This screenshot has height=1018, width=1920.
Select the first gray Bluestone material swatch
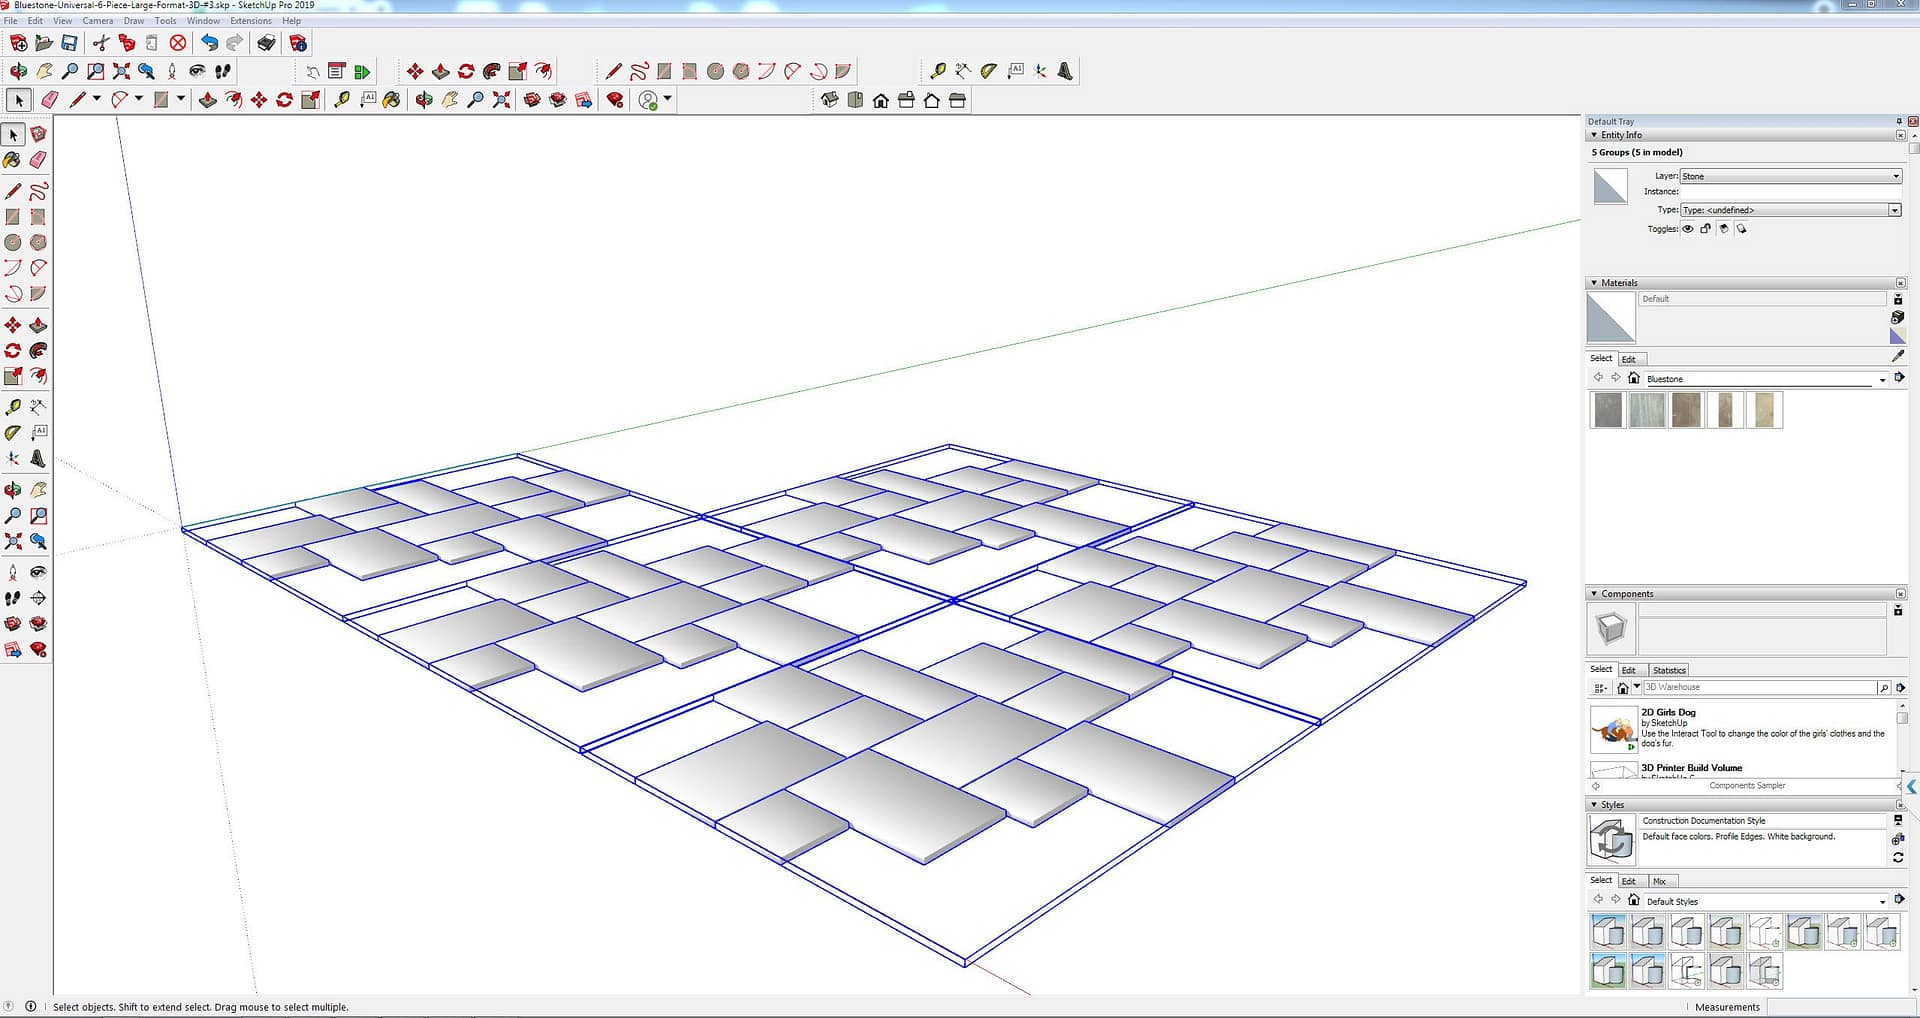[1608, 410]
